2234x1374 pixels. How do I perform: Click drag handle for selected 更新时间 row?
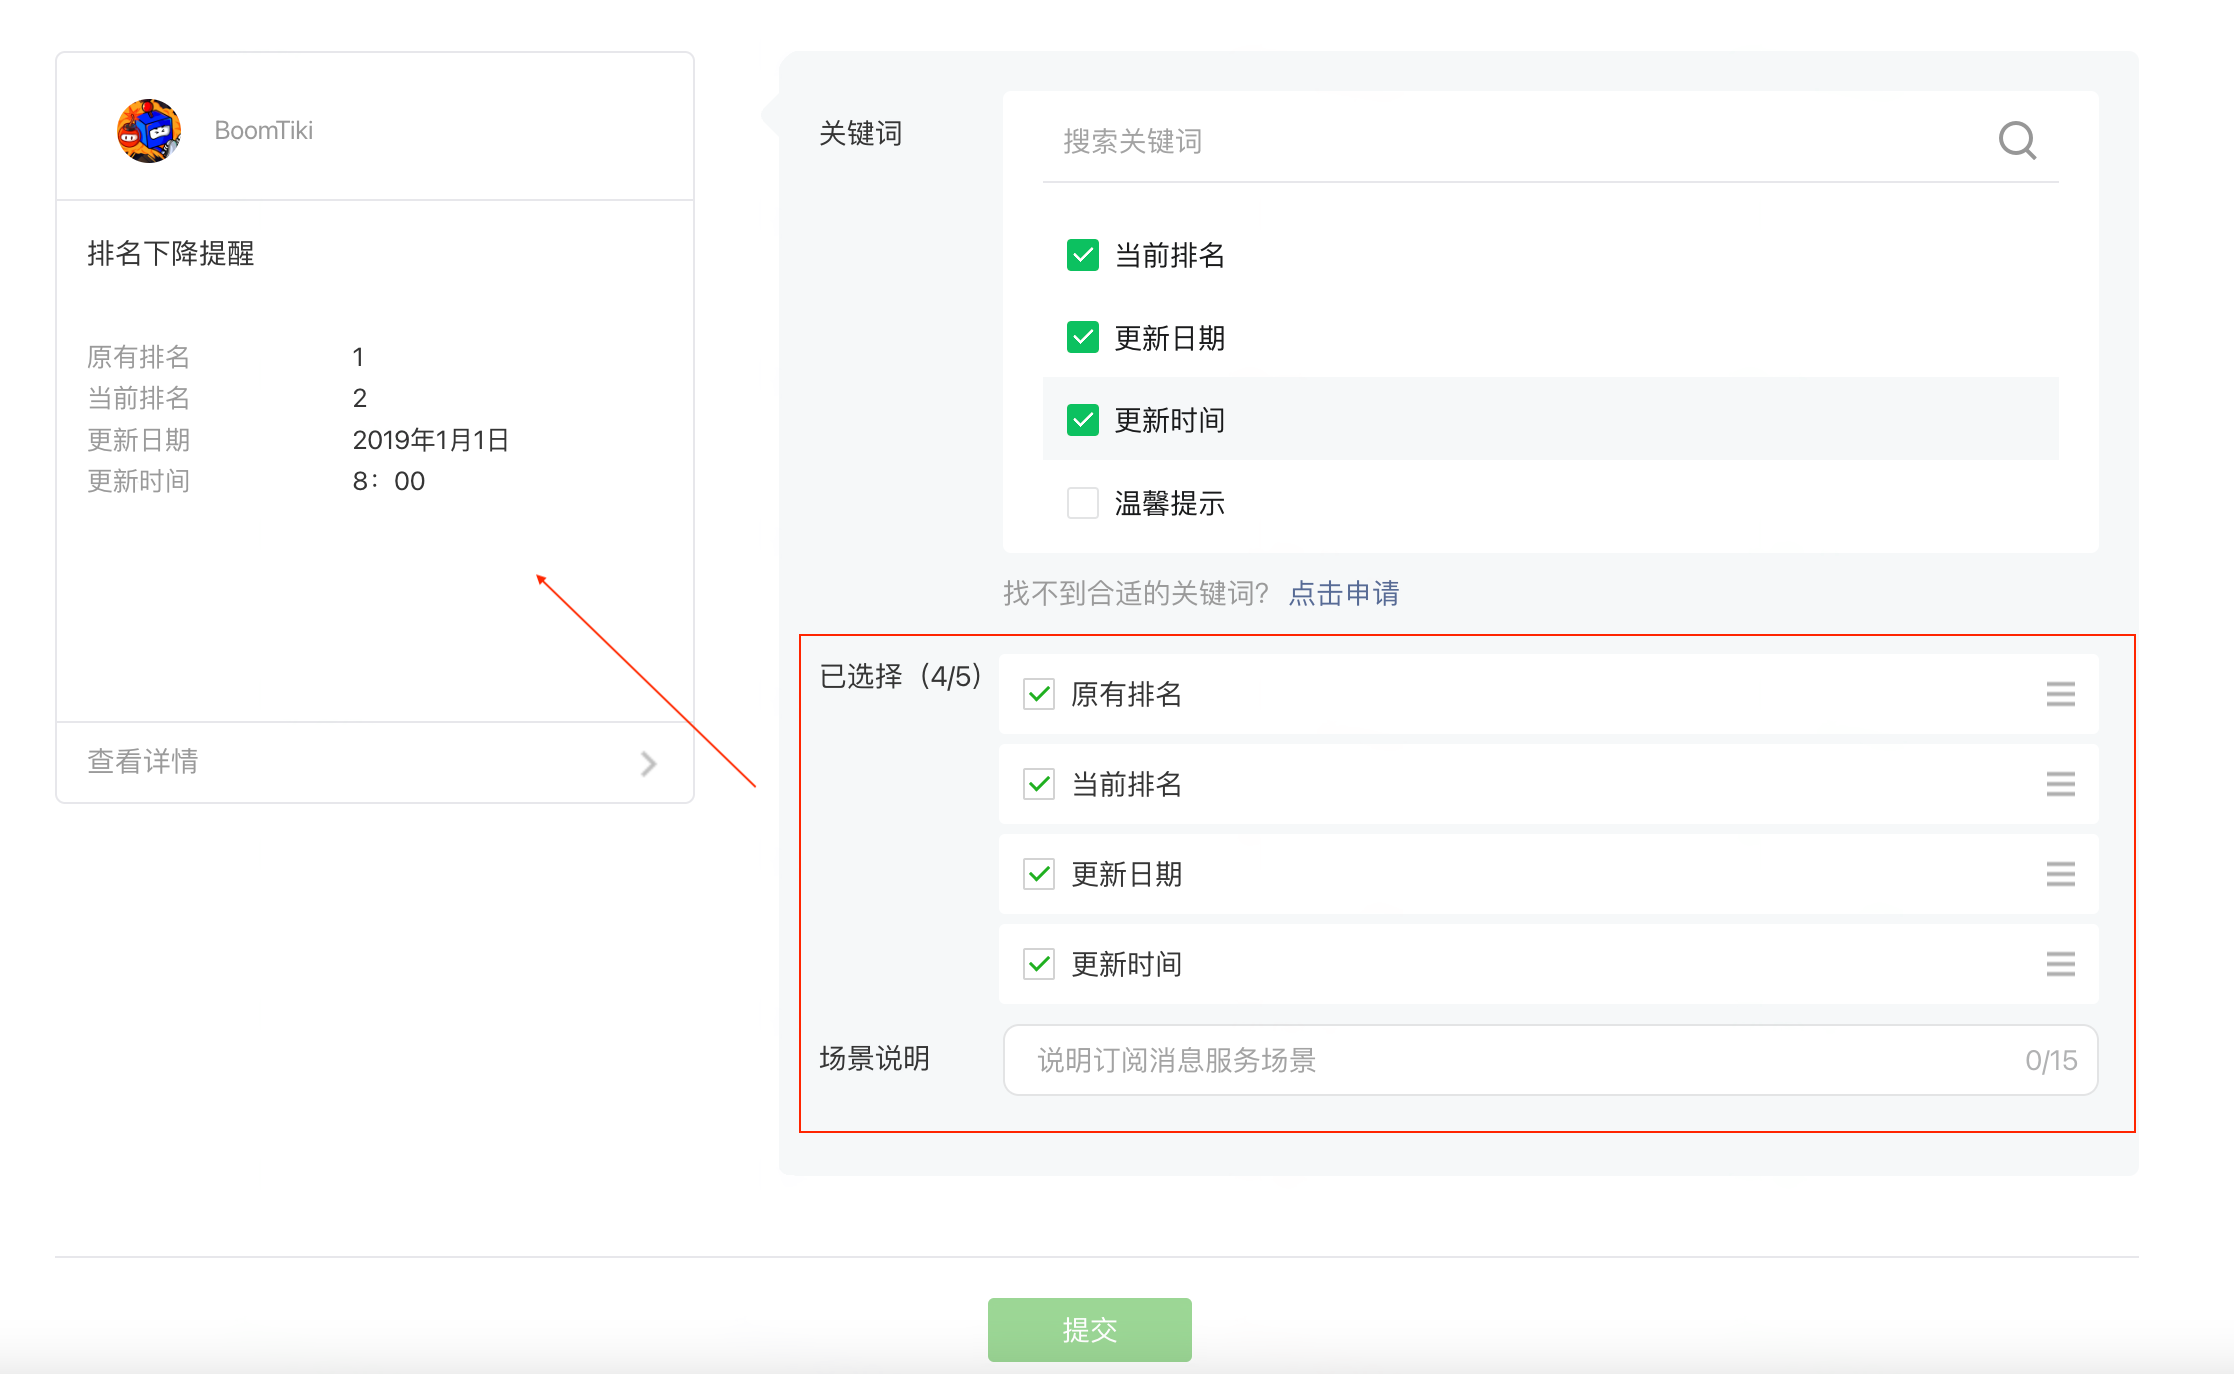tap(2060, 964)
